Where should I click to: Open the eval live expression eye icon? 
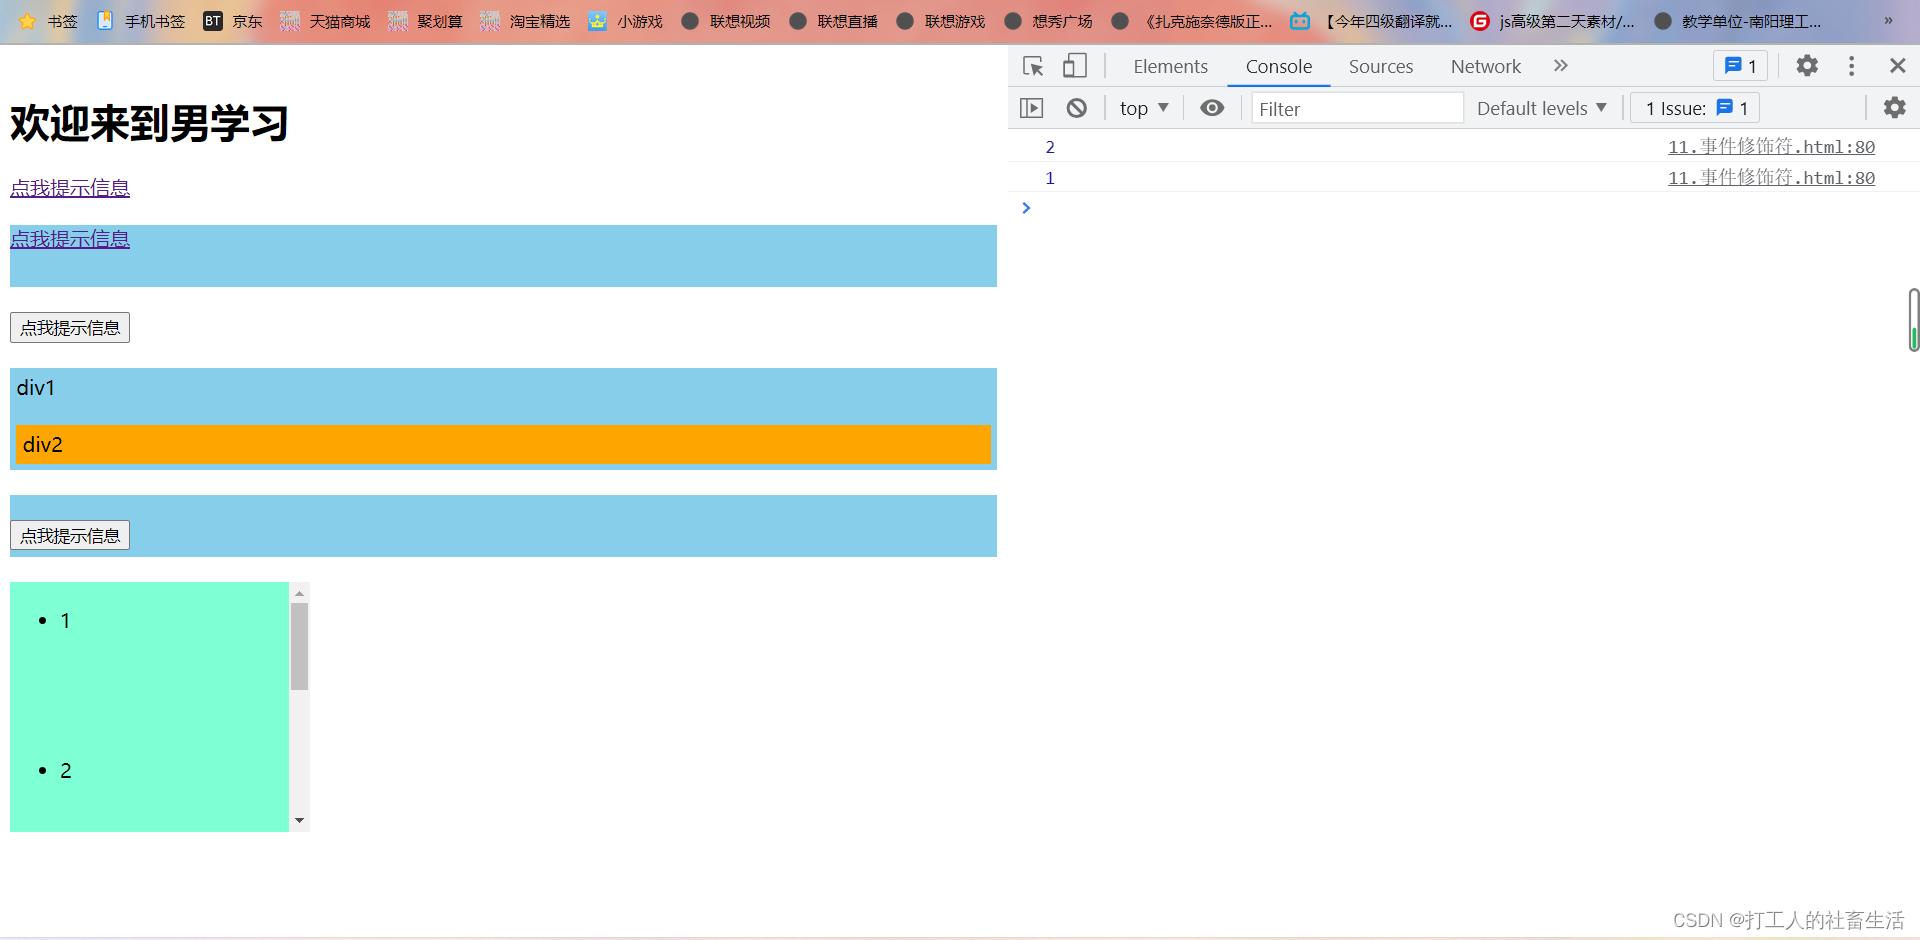pyautogui.click(x=1212, y=108)
